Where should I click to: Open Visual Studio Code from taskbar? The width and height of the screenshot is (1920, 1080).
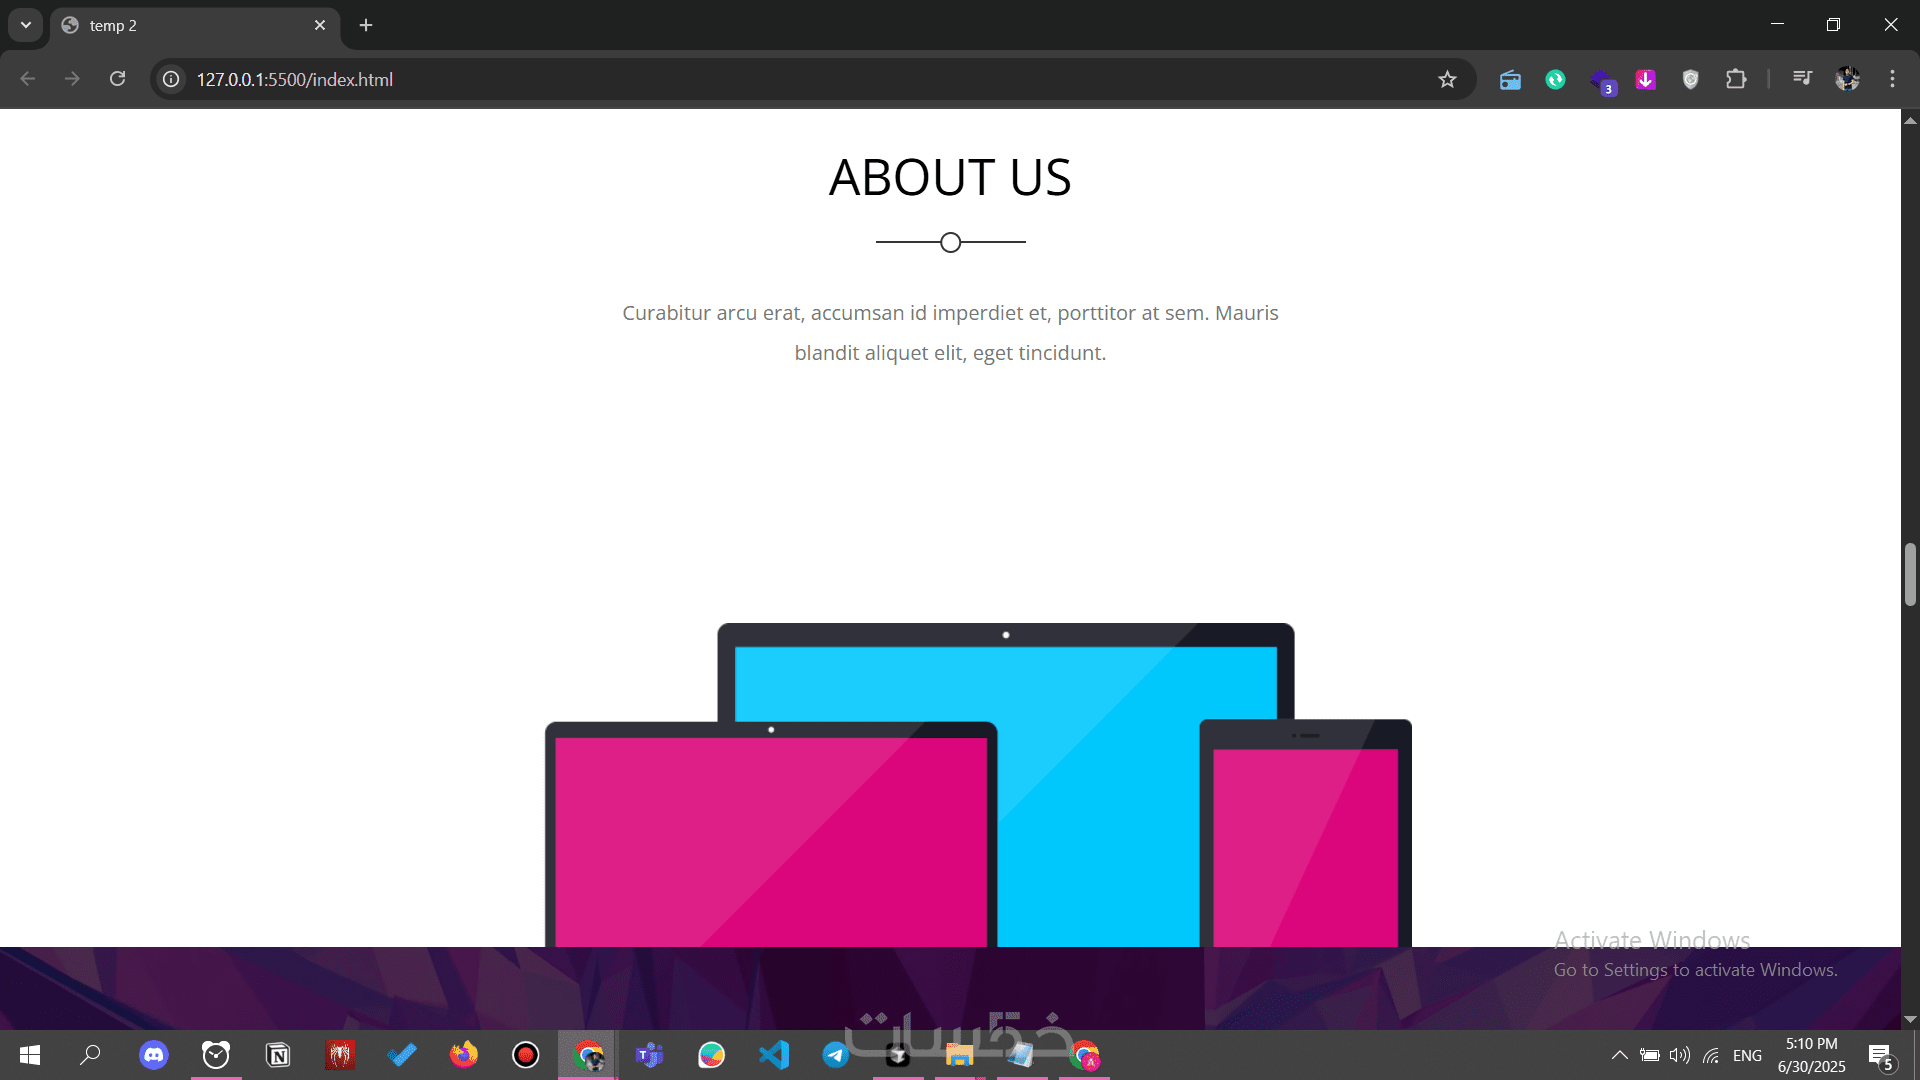773,1055
